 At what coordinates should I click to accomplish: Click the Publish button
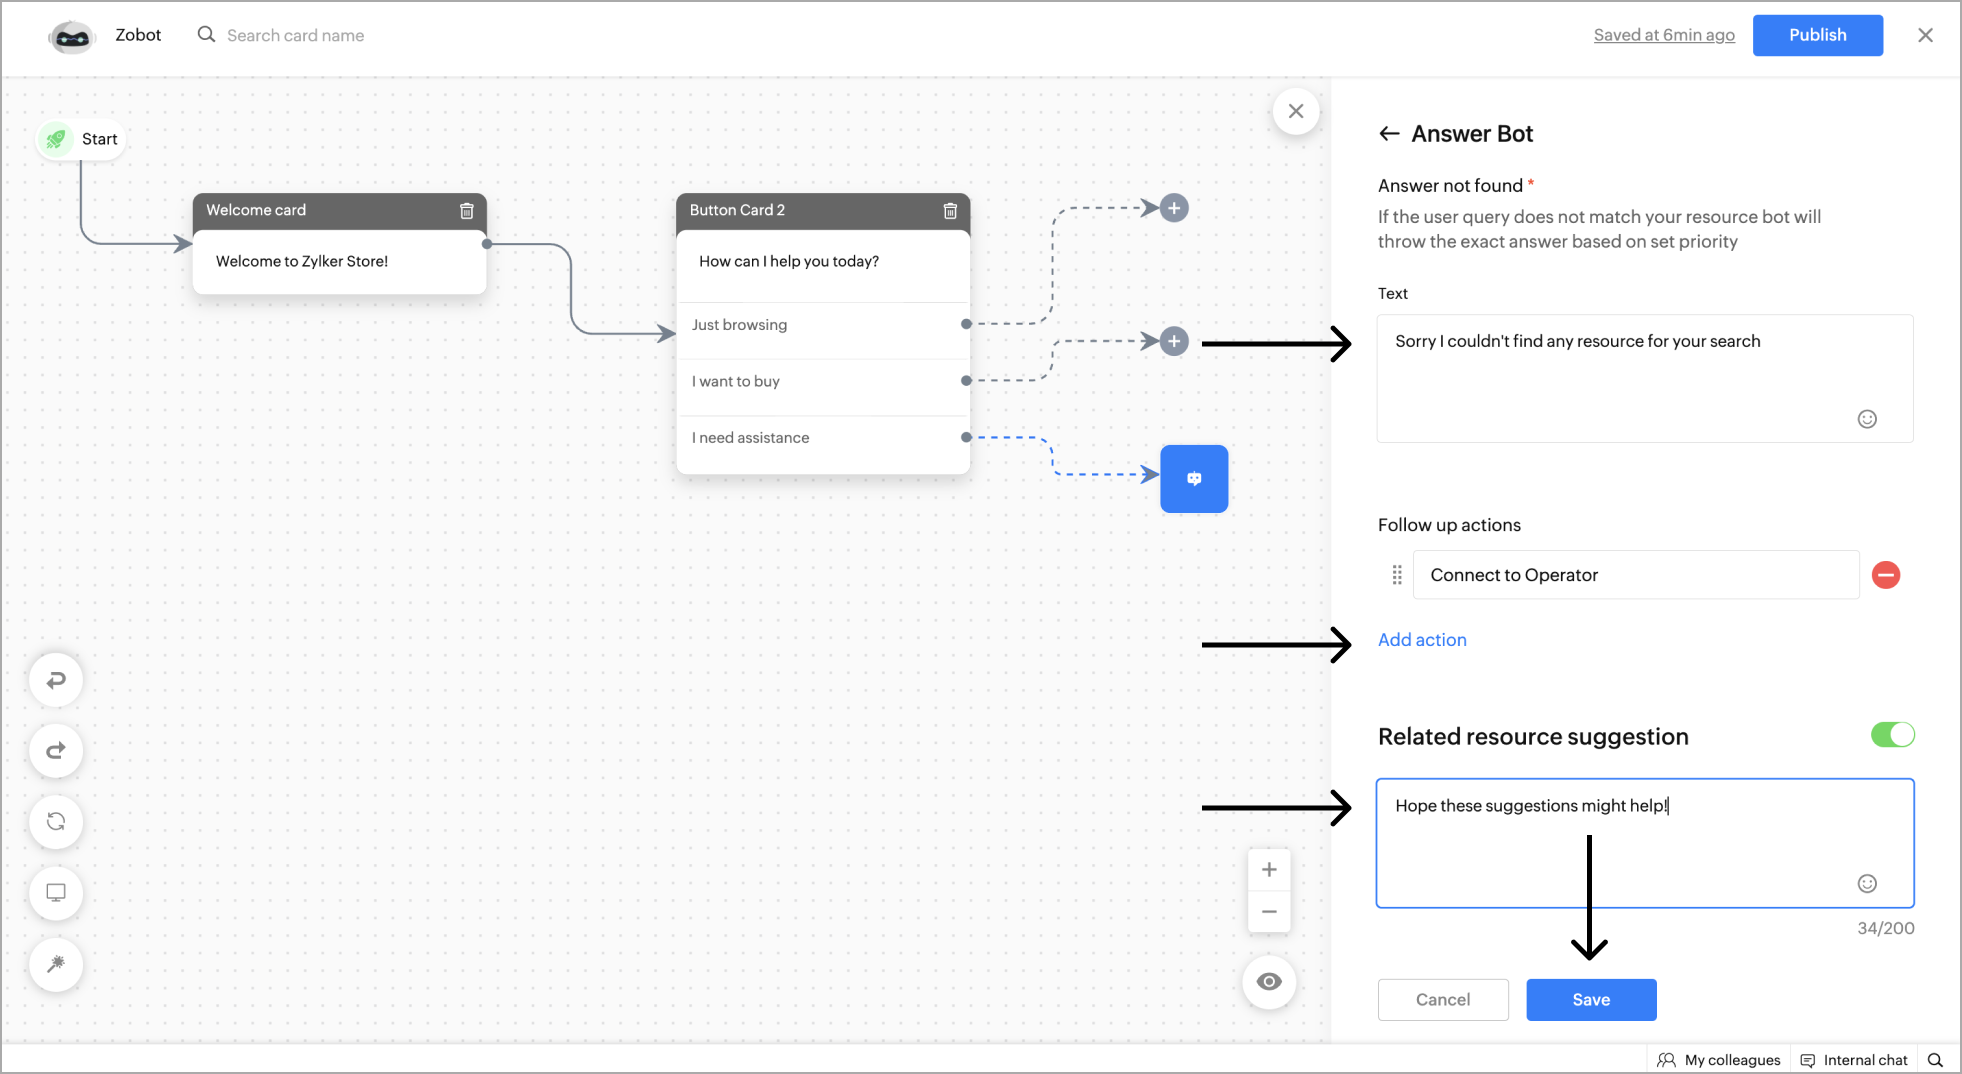(x=1817, y=35)
